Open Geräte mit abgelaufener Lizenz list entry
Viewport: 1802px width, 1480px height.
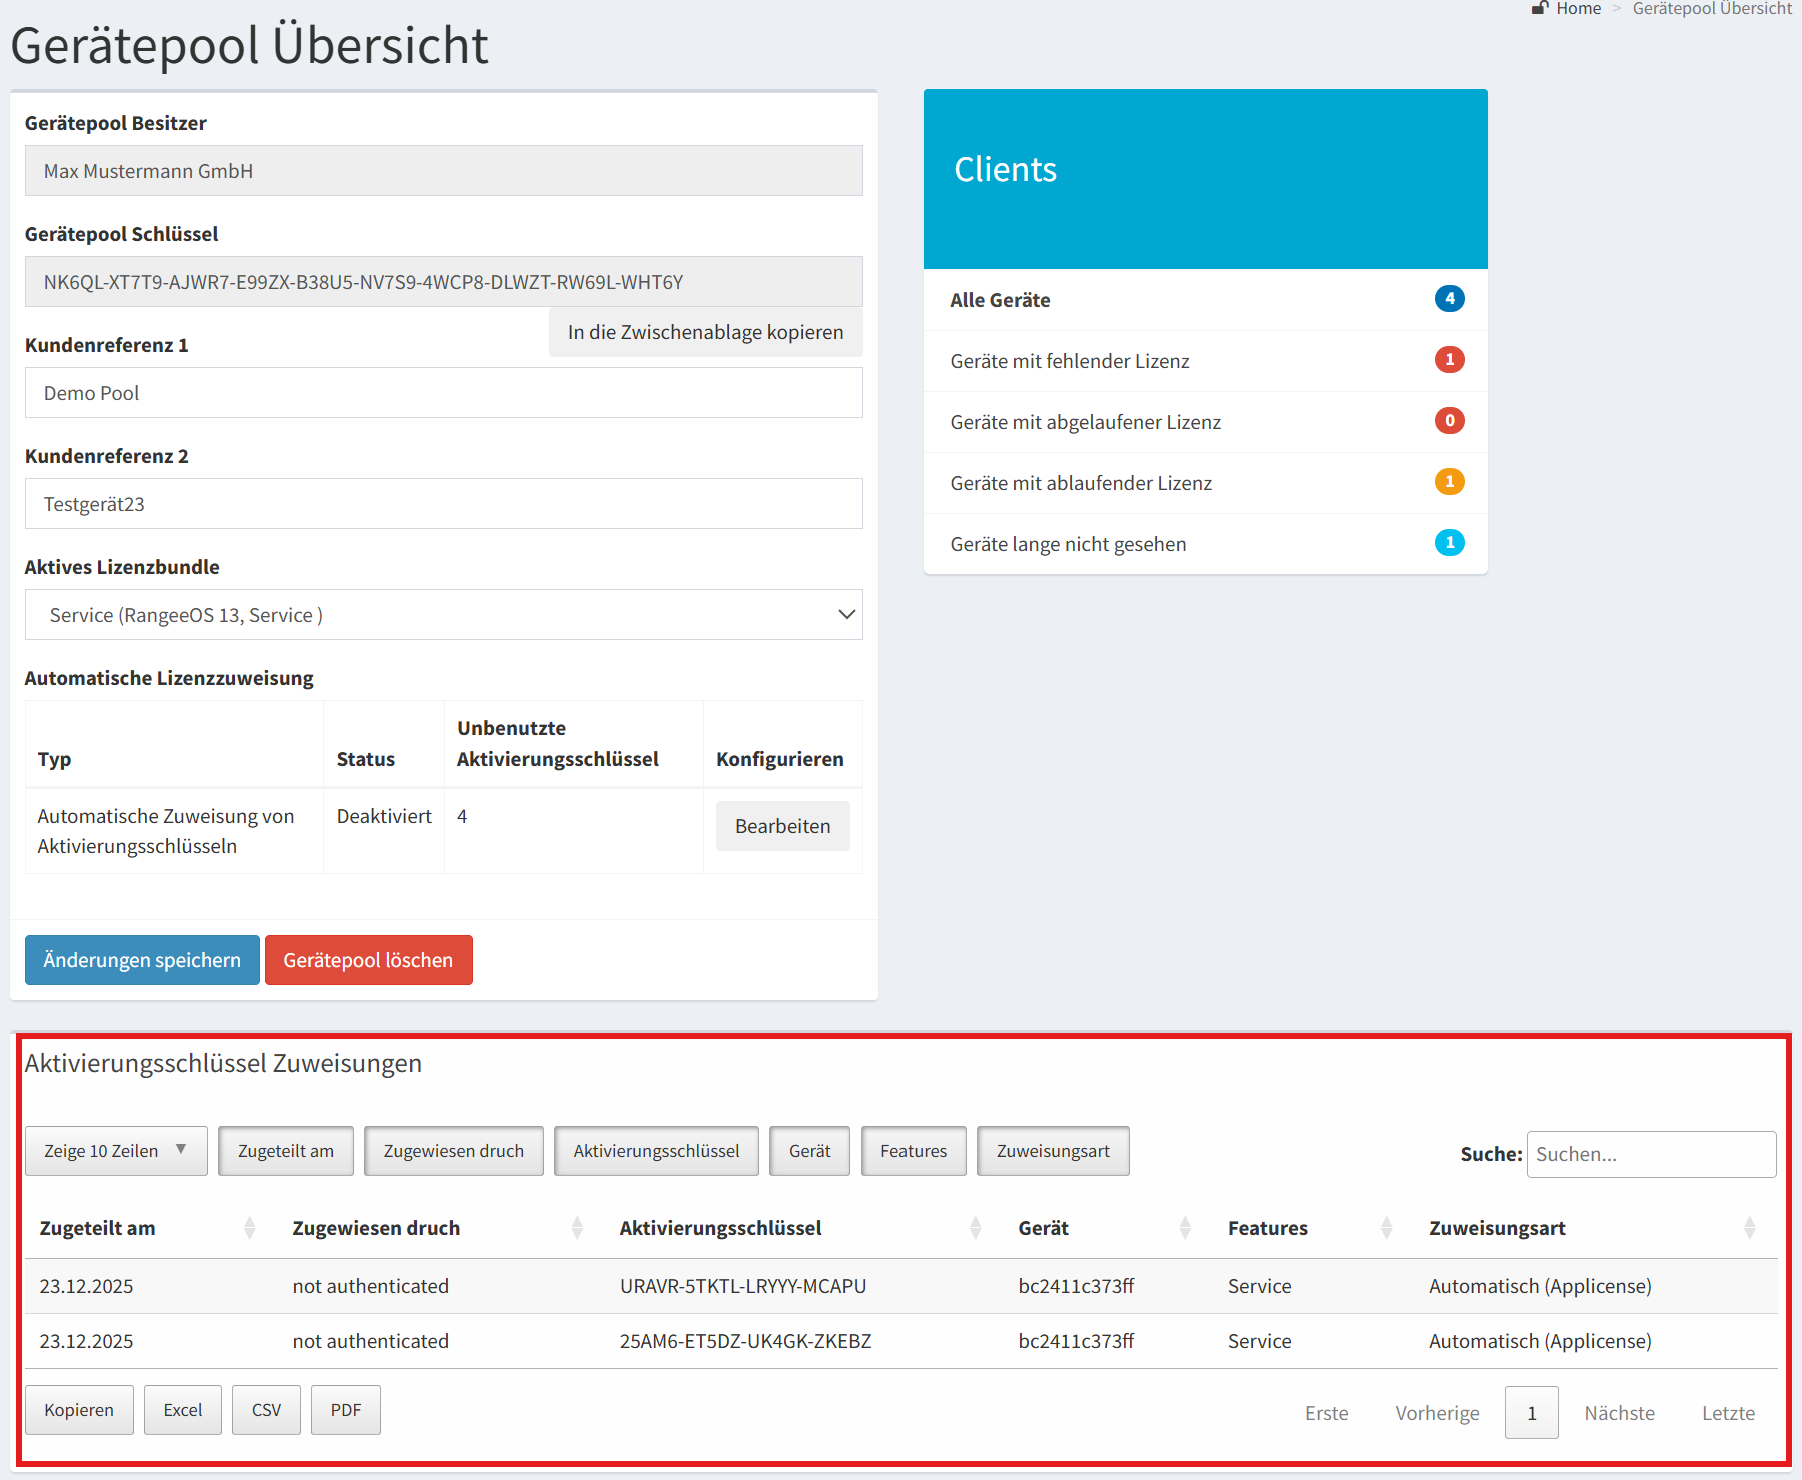(x=1085, y=422)
